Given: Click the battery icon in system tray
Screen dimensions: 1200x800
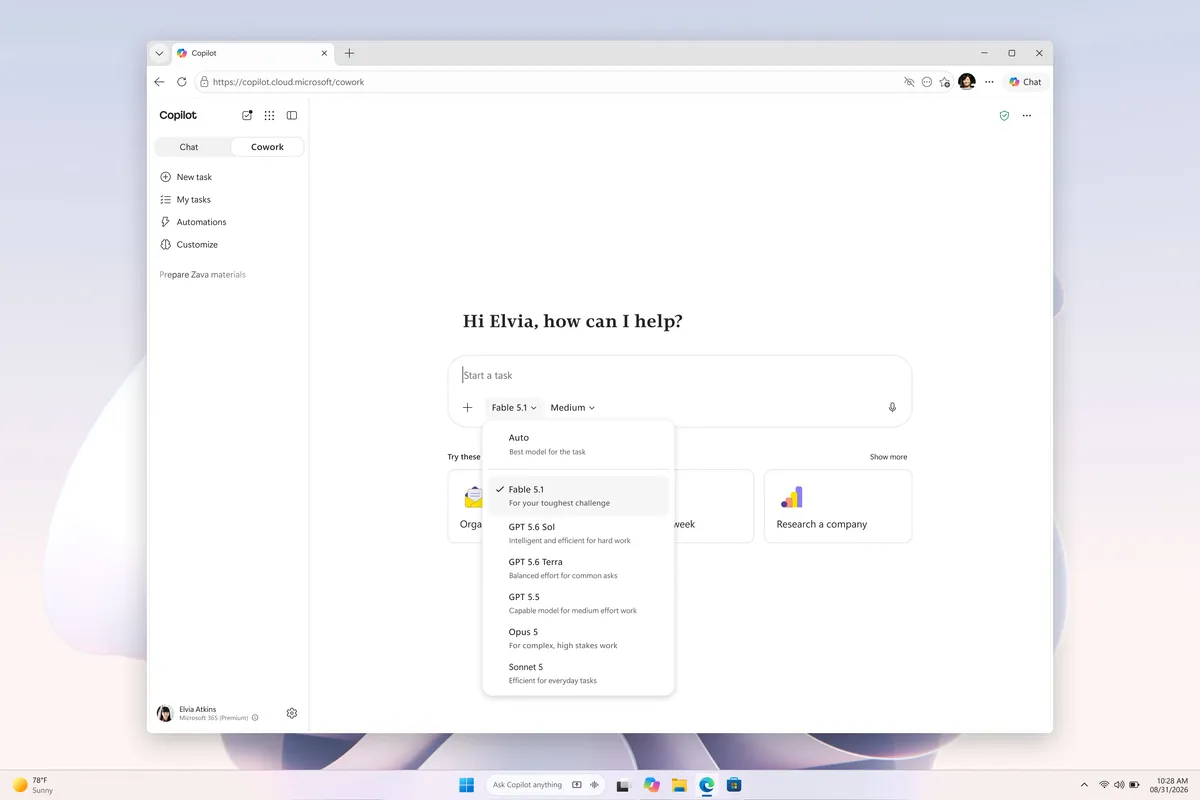Looking at the screenshot, I should coord(1135,785).
